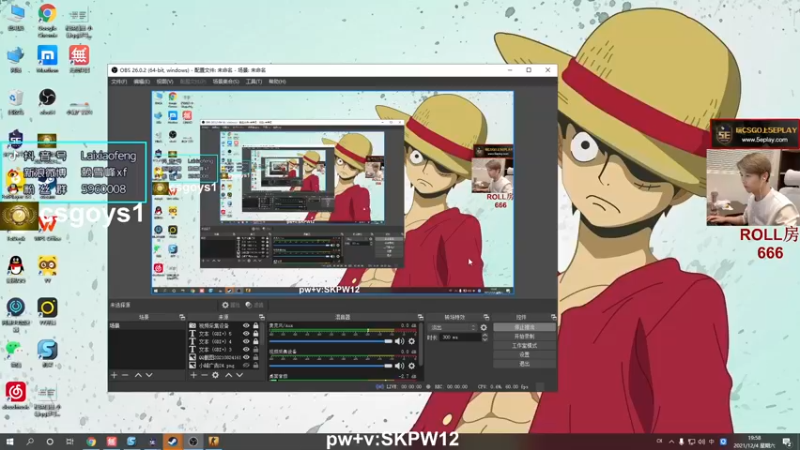This screenshot has width=800, height=450.
Task: Move source down arrow in Sources panel
Action: (x=239, y=375)
